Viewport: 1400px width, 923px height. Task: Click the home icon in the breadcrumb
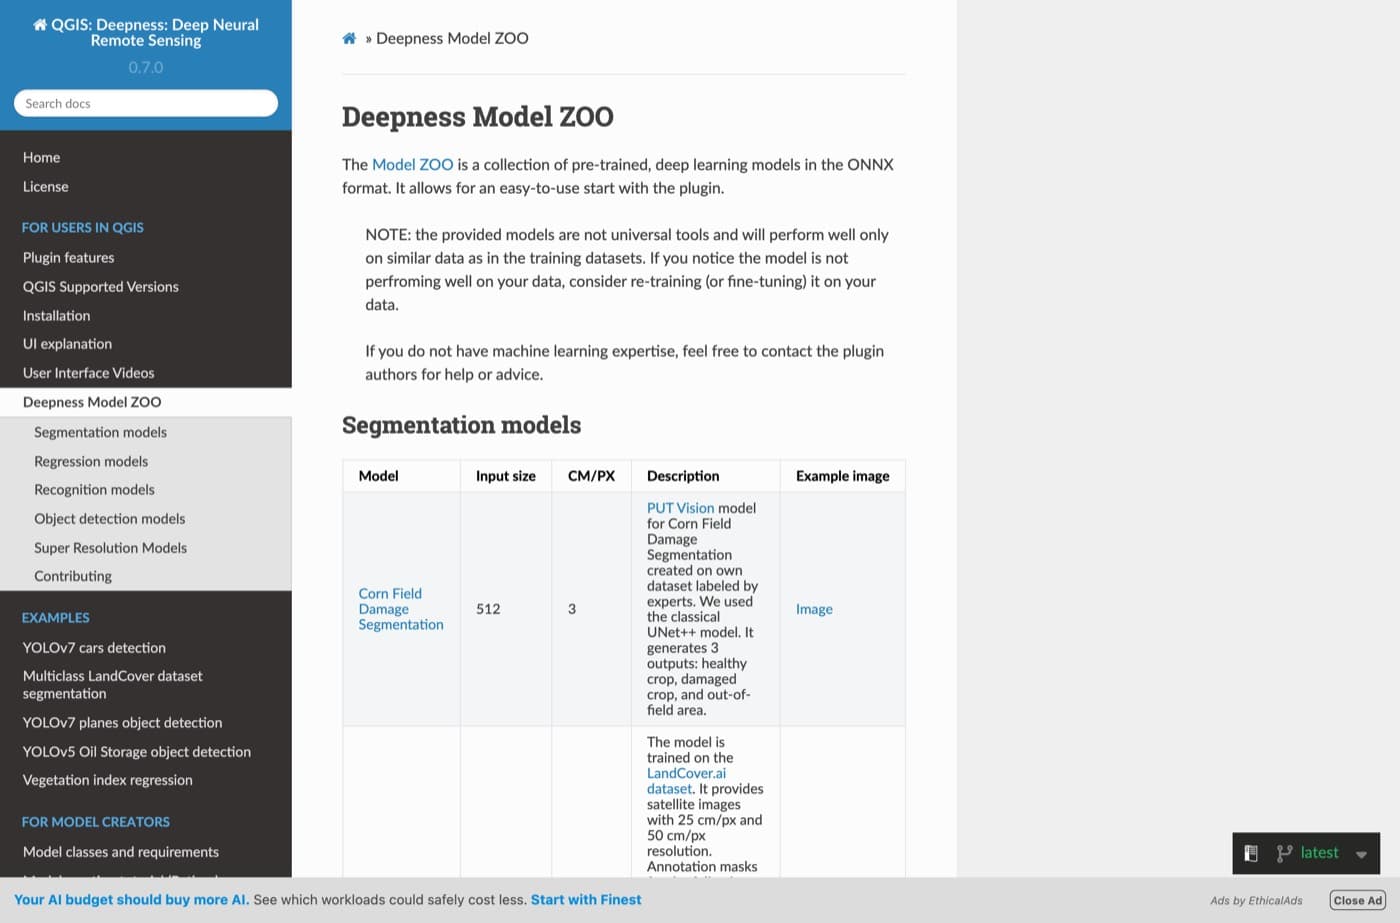click(x=349, y=38)
